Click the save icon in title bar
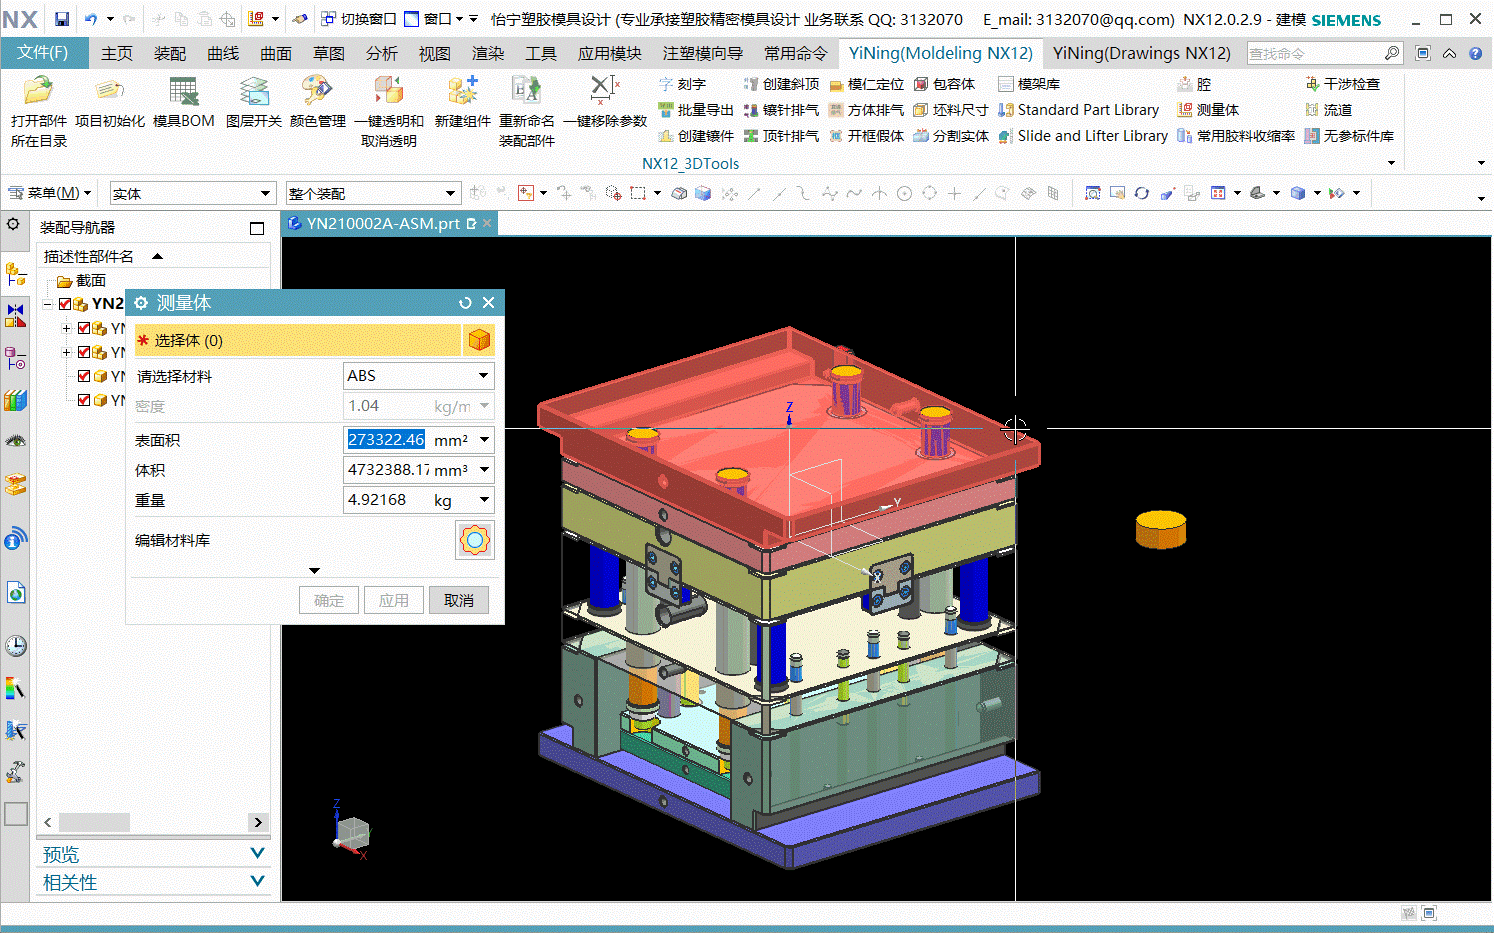Image resolution: width=1494 pixels, height=933 pixels. tap(62, 19)
